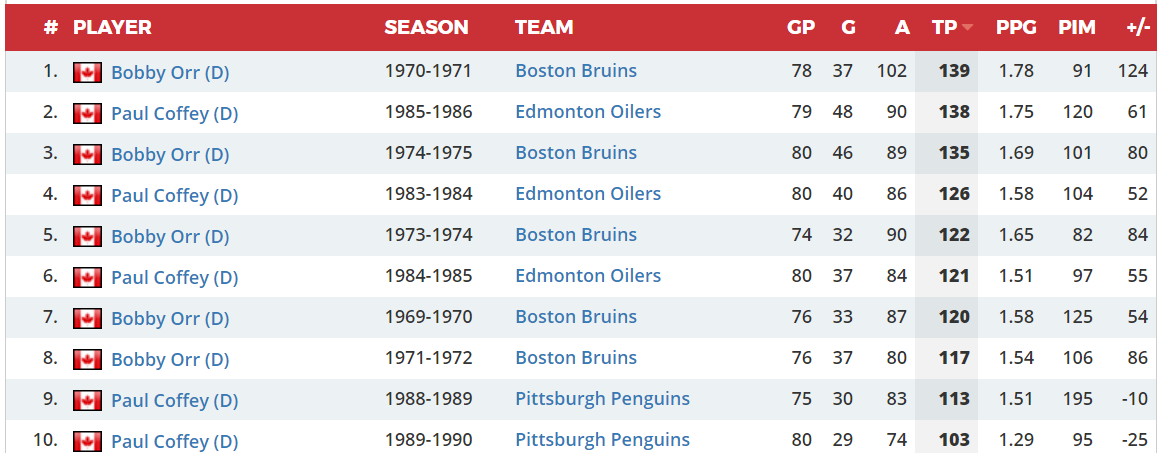Viewport: 1167px width, 453px height.
Task: Click the SEASON column header
Action: pyautogui.click(x=426, y=28)
